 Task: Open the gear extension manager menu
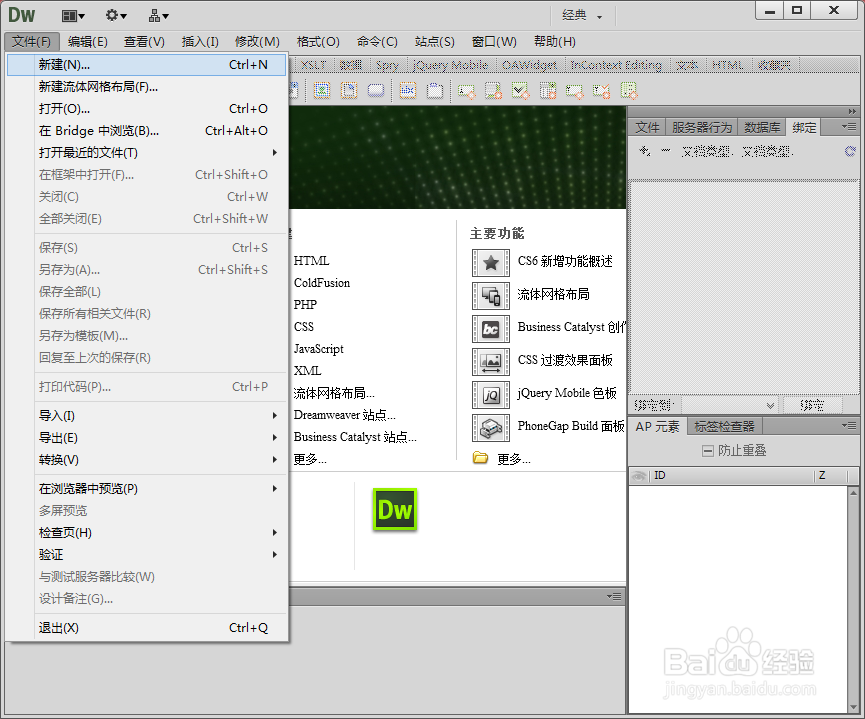[116, 15]
